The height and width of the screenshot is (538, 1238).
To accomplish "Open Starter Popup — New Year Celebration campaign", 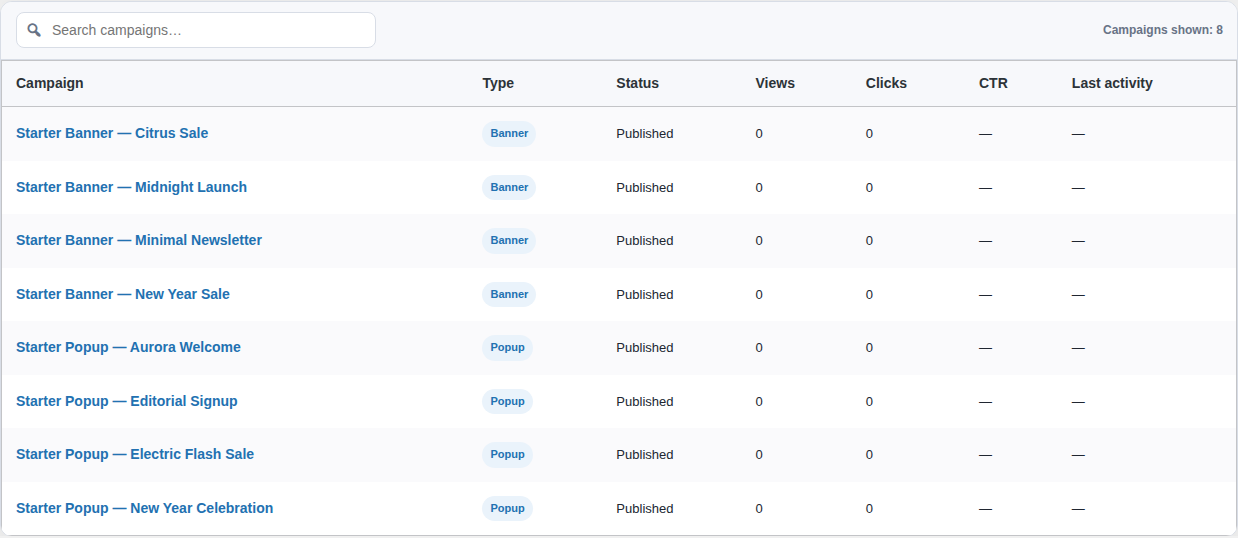I will [x=145, y=508].
